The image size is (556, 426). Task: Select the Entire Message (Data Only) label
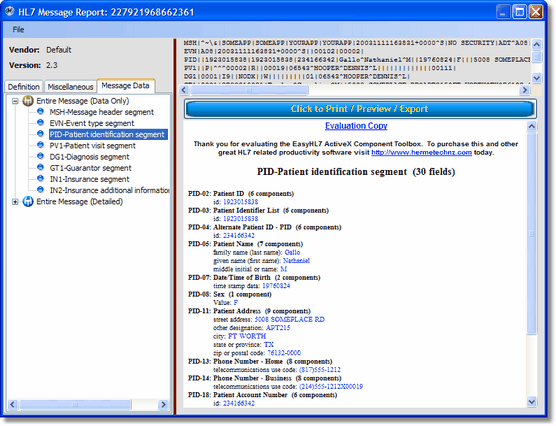click(x=83, y=101)
